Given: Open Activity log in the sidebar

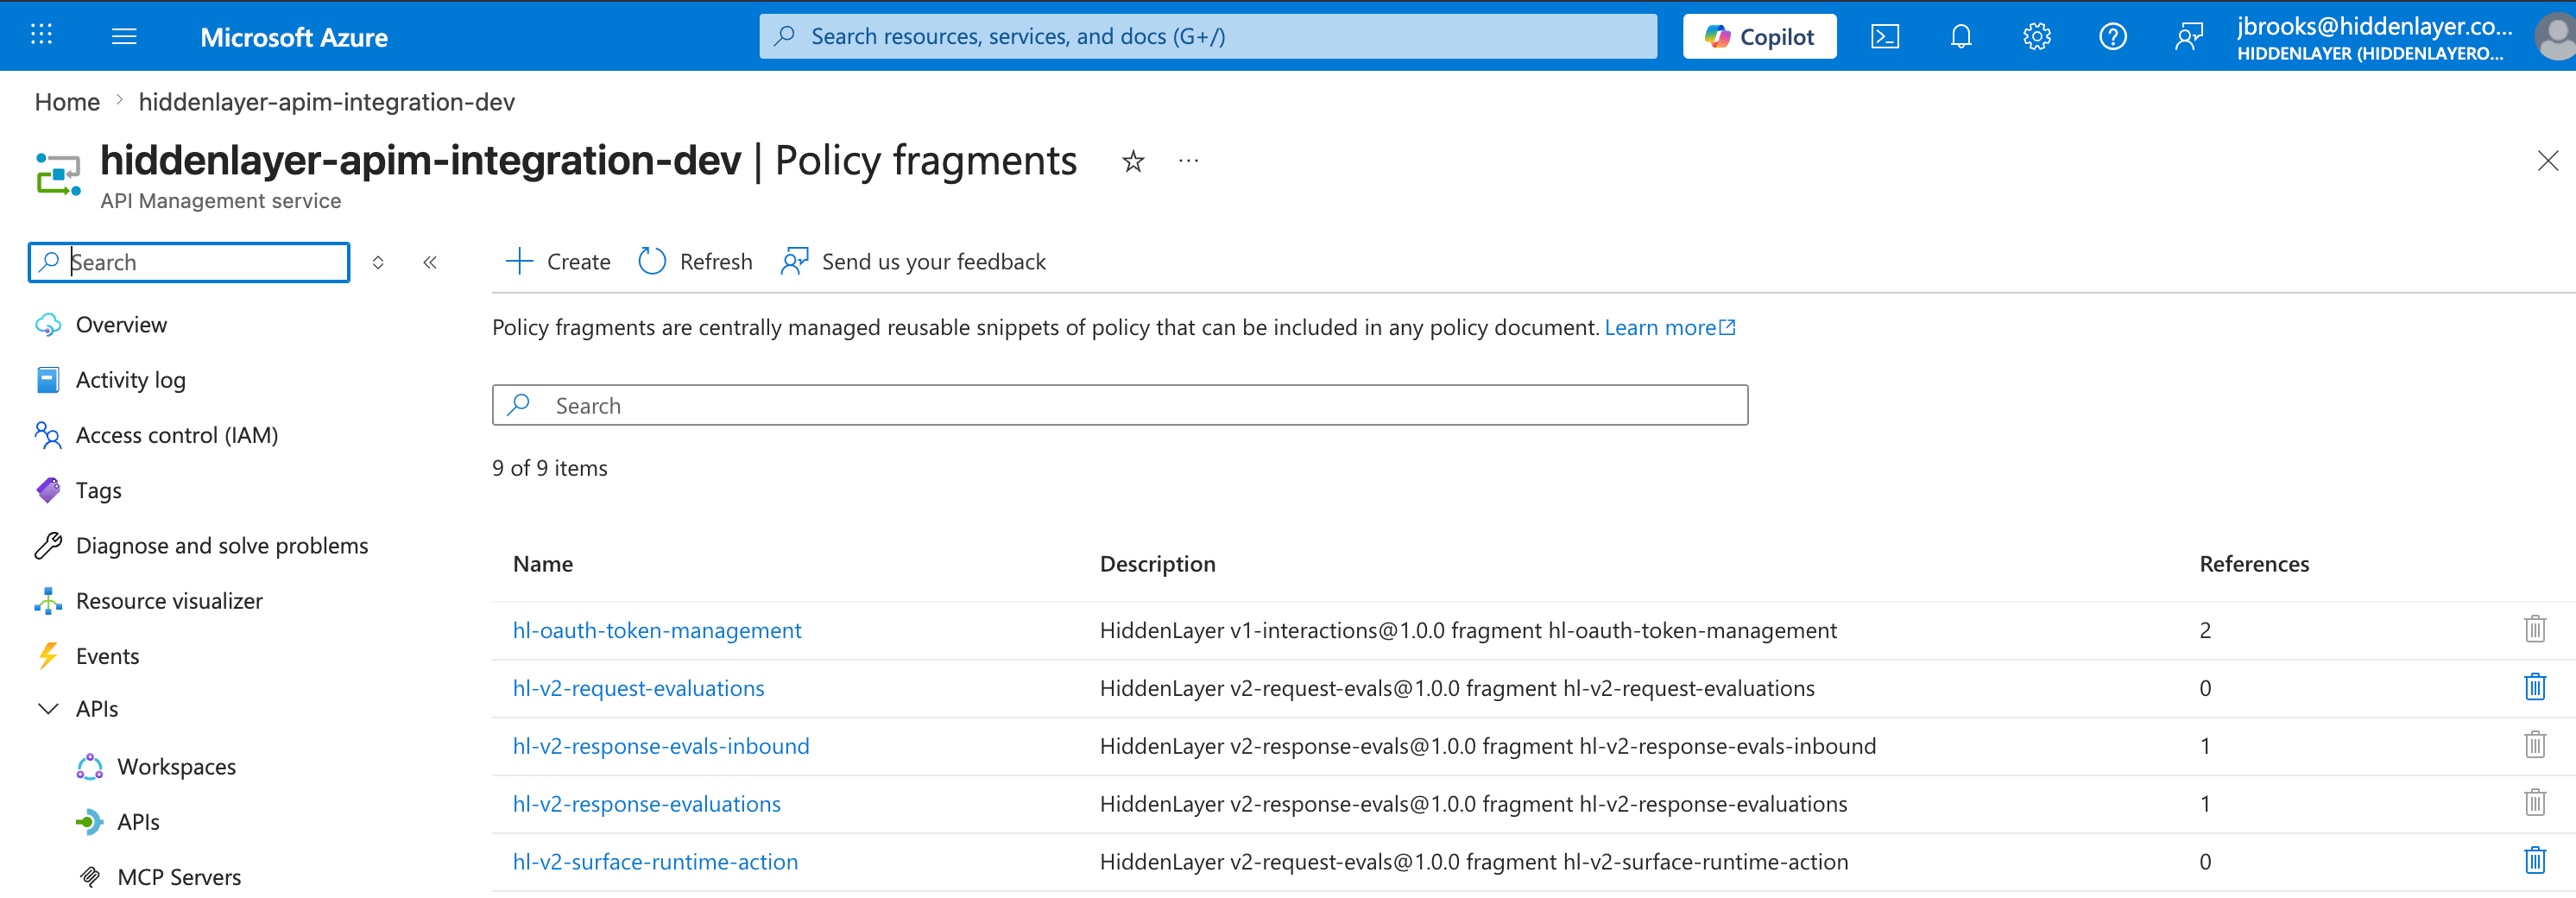Looking at the screenshot, I should point(130,380).
